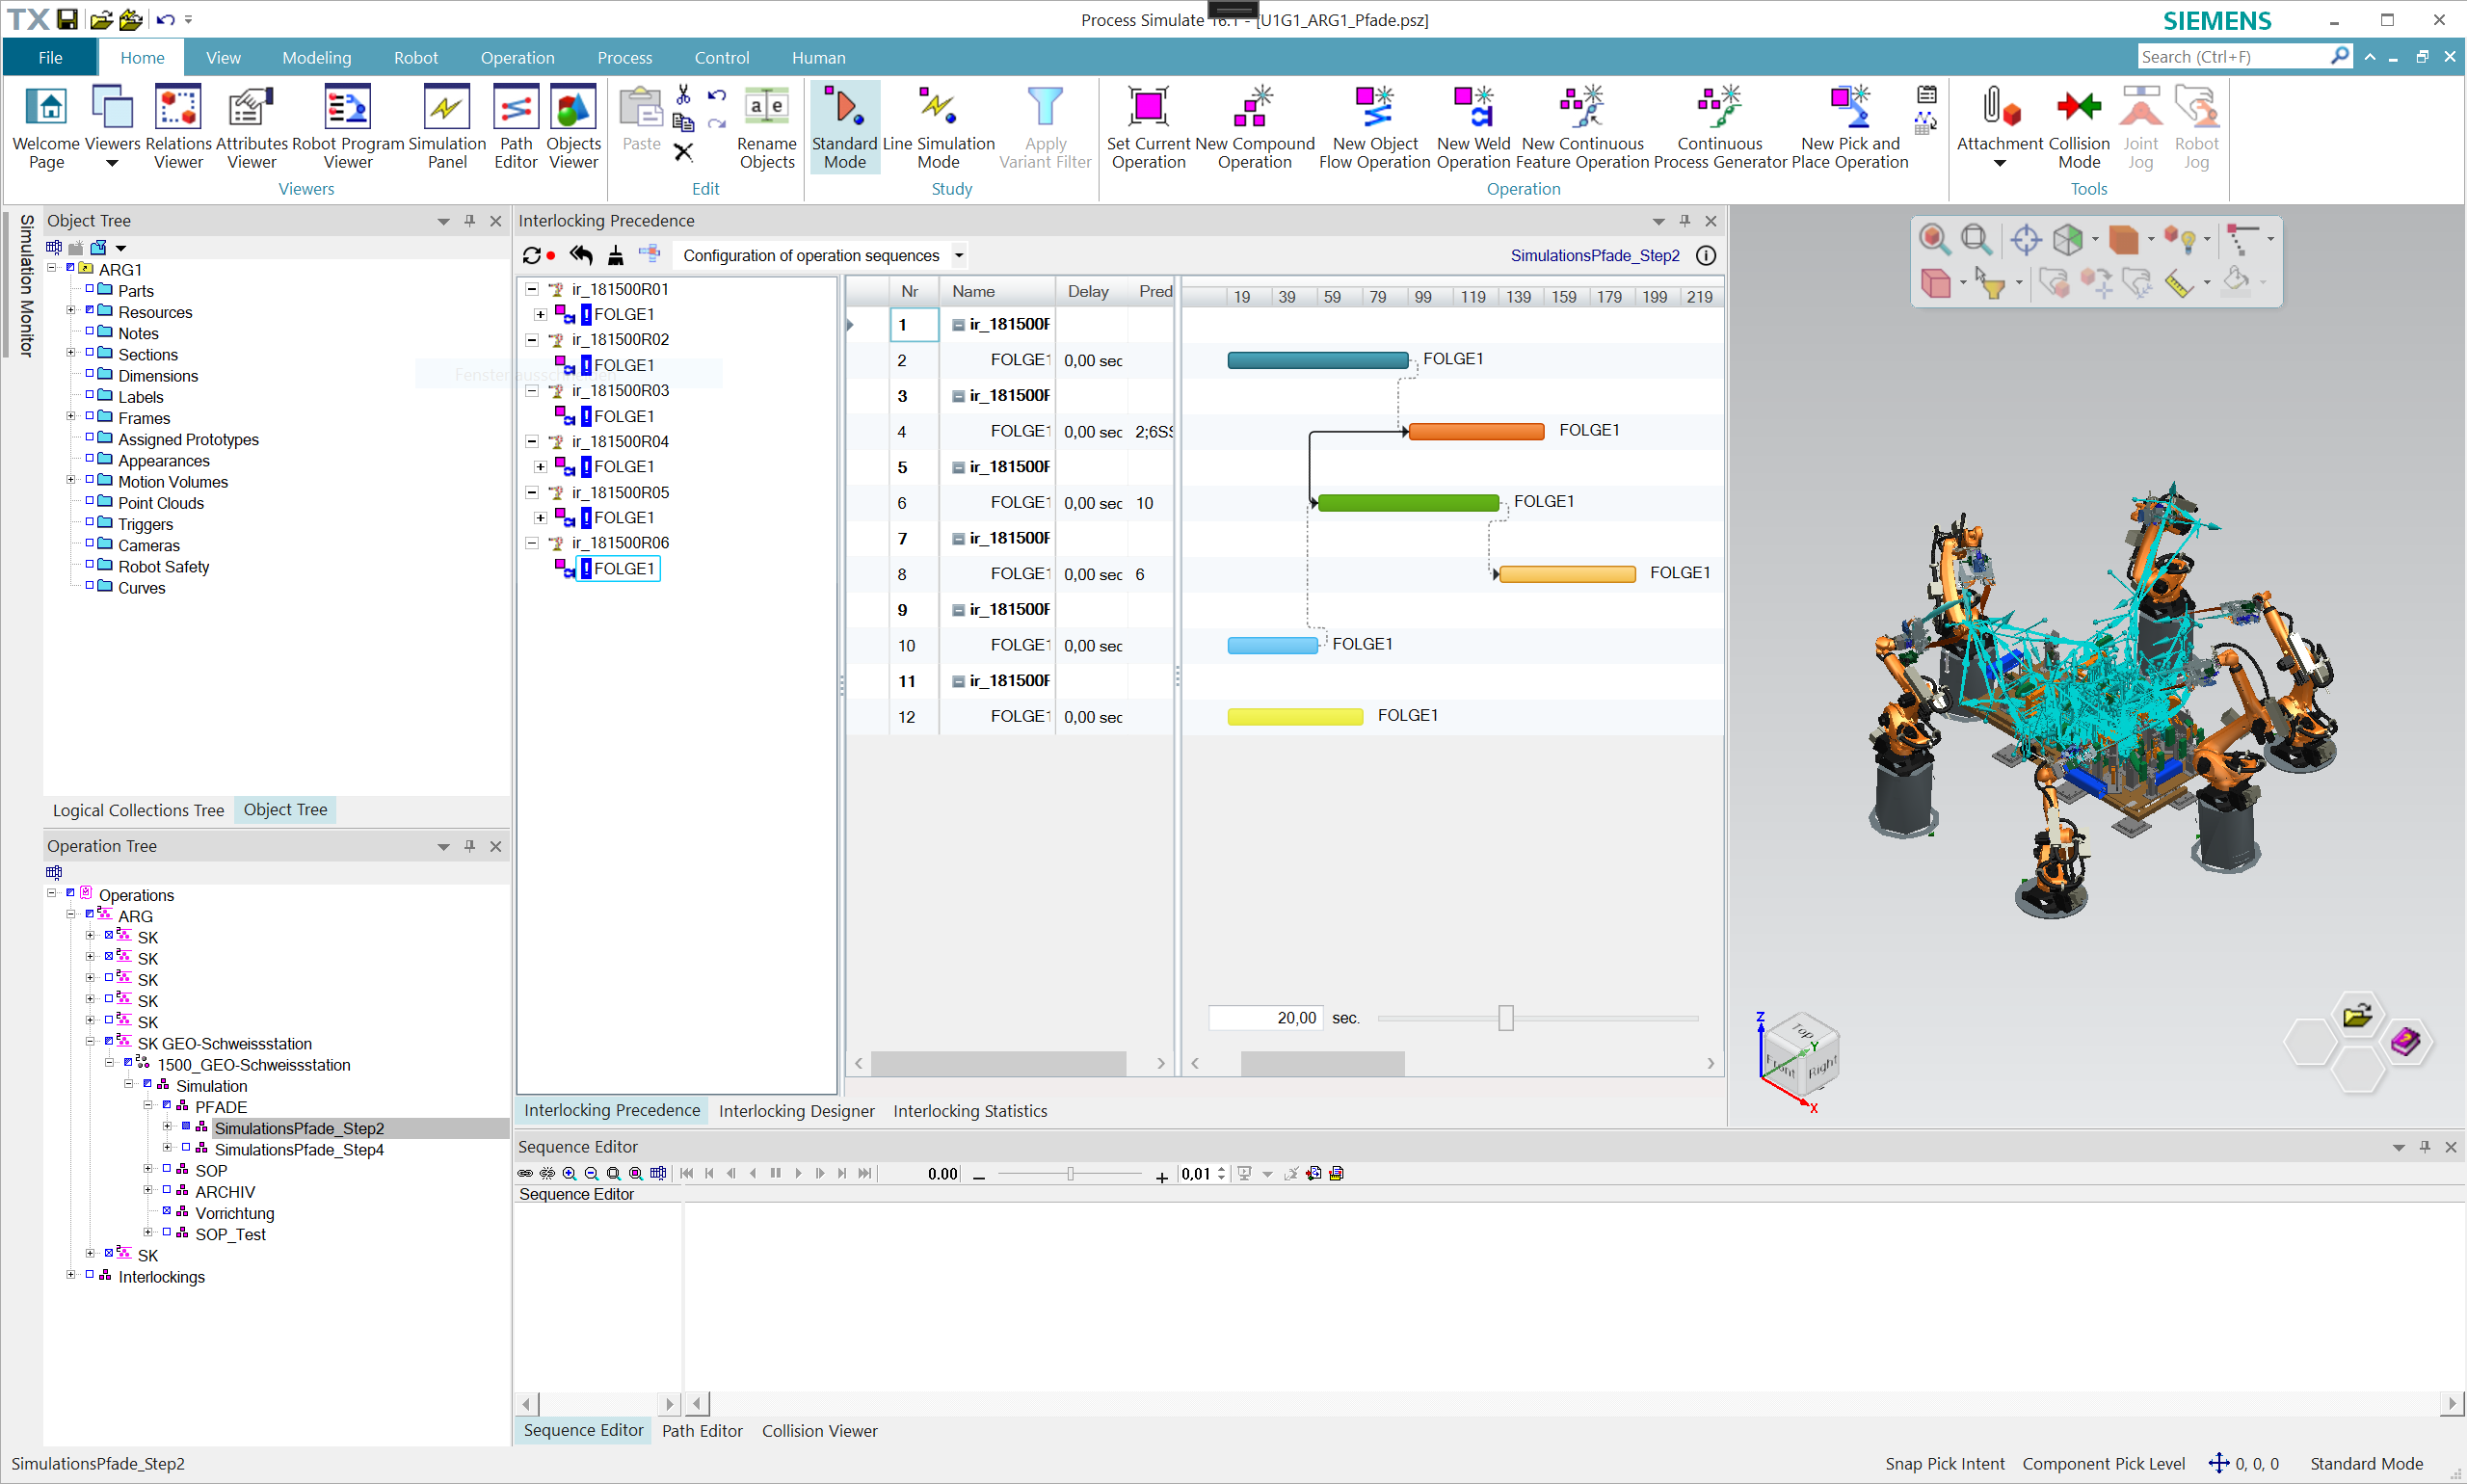Click the delete X icon in Edit group

[x=684, y=152]
